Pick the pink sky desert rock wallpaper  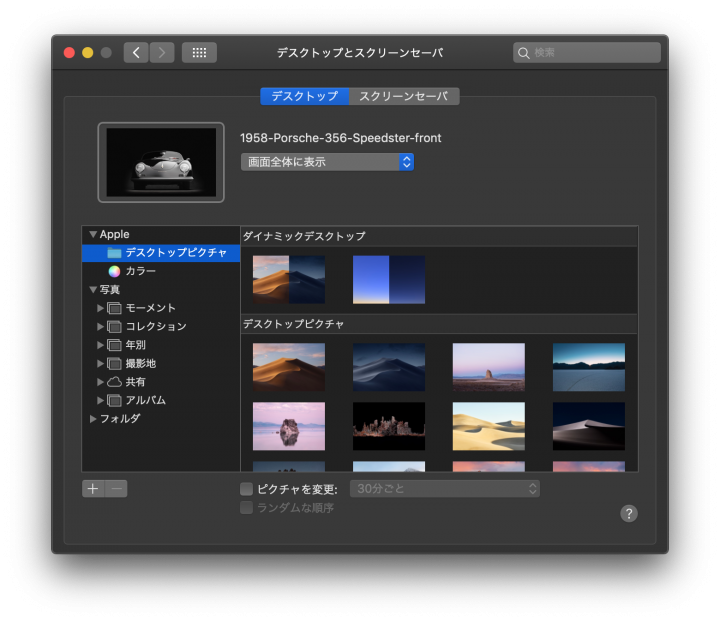coord(489,367)
